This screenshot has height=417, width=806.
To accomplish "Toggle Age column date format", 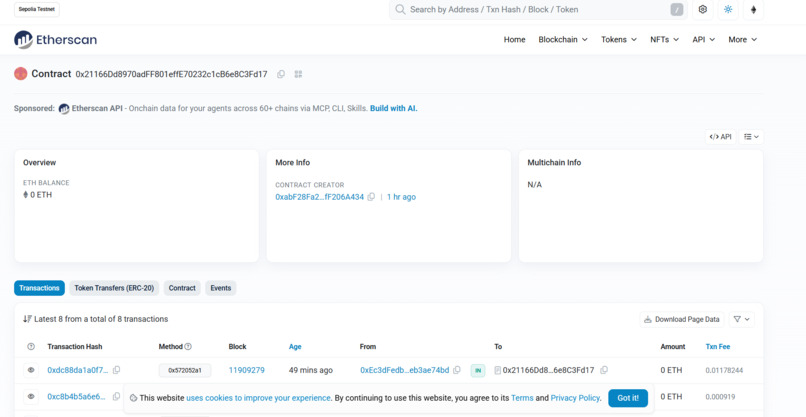I will [x=295, y=347].
